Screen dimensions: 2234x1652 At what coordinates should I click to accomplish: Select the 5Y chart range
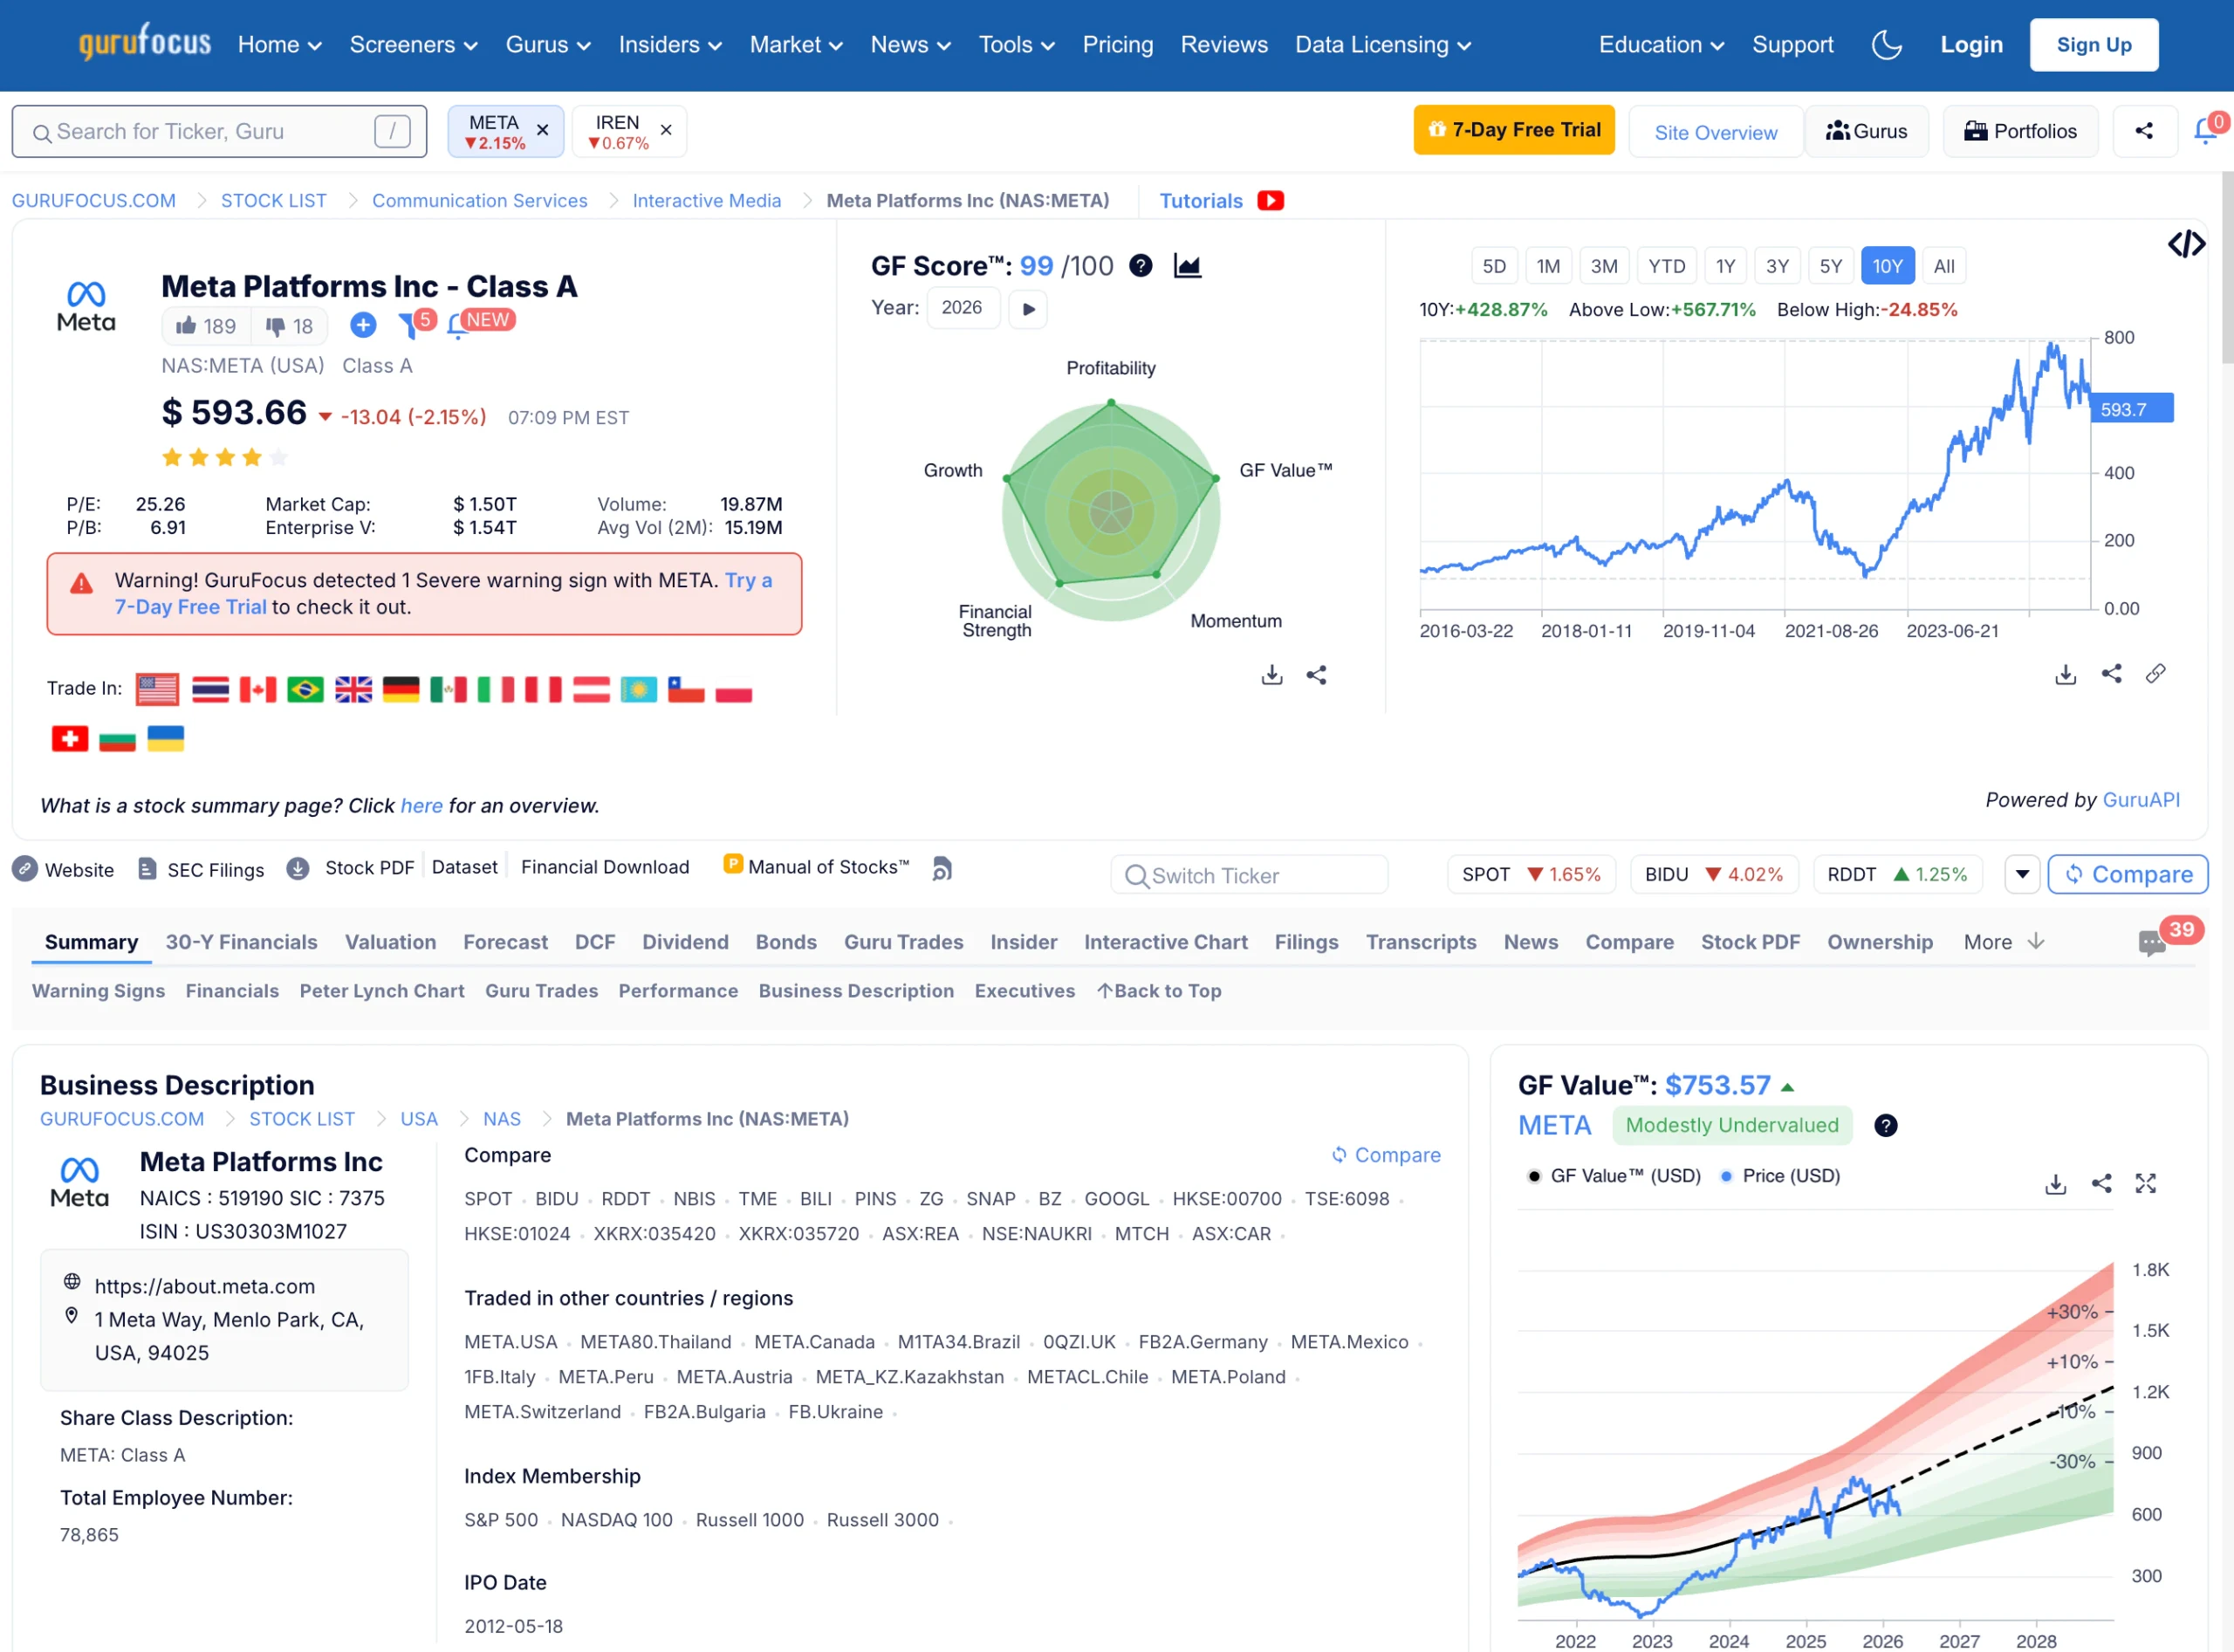coord(1830,266)
